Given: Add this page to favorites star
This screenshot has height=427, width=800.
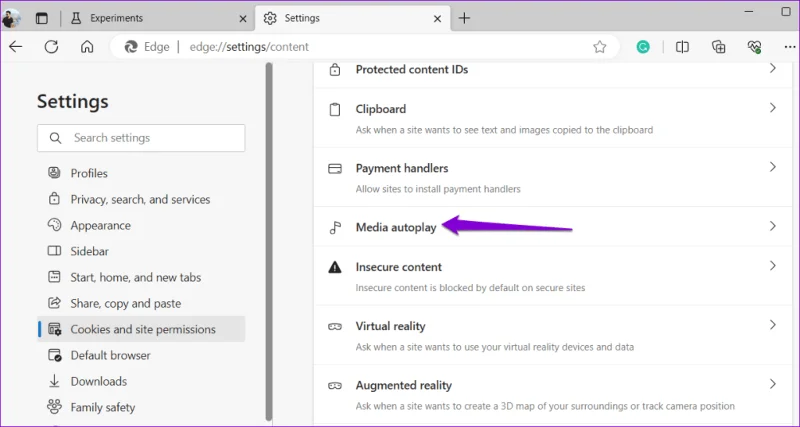Looking at the screenshot, I should point(599,47).
